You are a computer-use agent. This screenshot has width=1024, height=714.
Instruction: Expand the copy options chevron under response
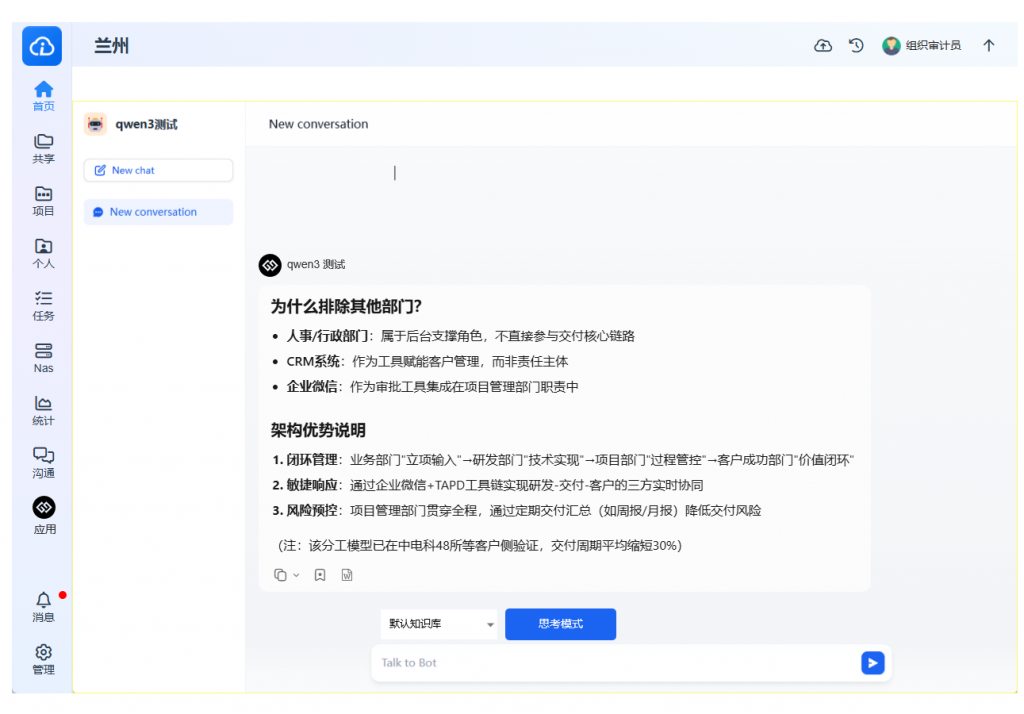(x=296, y=575)
